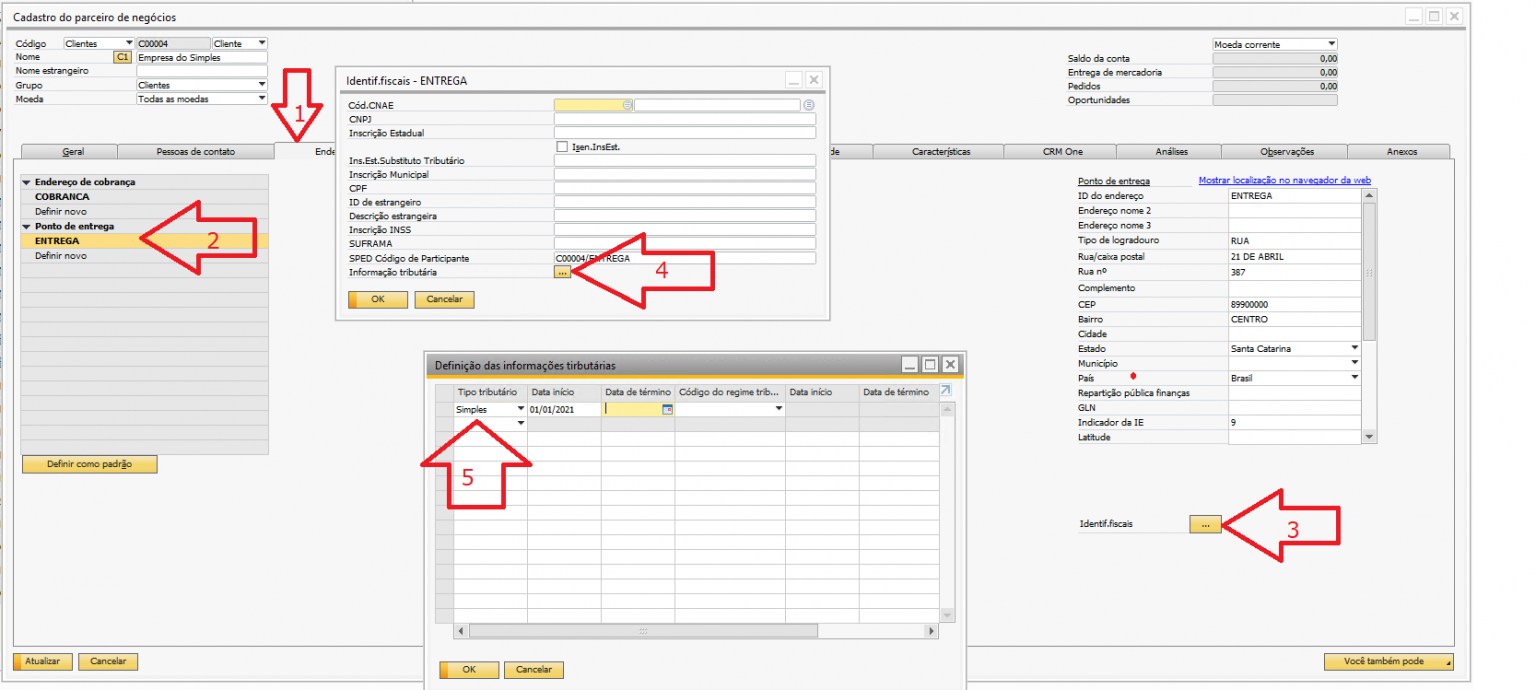Open the Estado Santa Catarina dropdown
This screenshot has width=1536, height=690.
[x=1355, y=349]
